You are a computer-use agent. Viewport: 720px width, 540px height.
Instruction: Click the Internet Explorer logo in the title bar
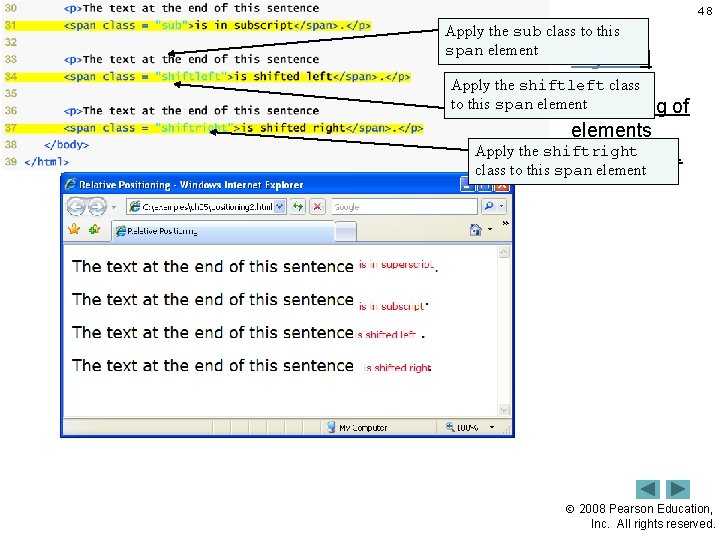point(70,184)
